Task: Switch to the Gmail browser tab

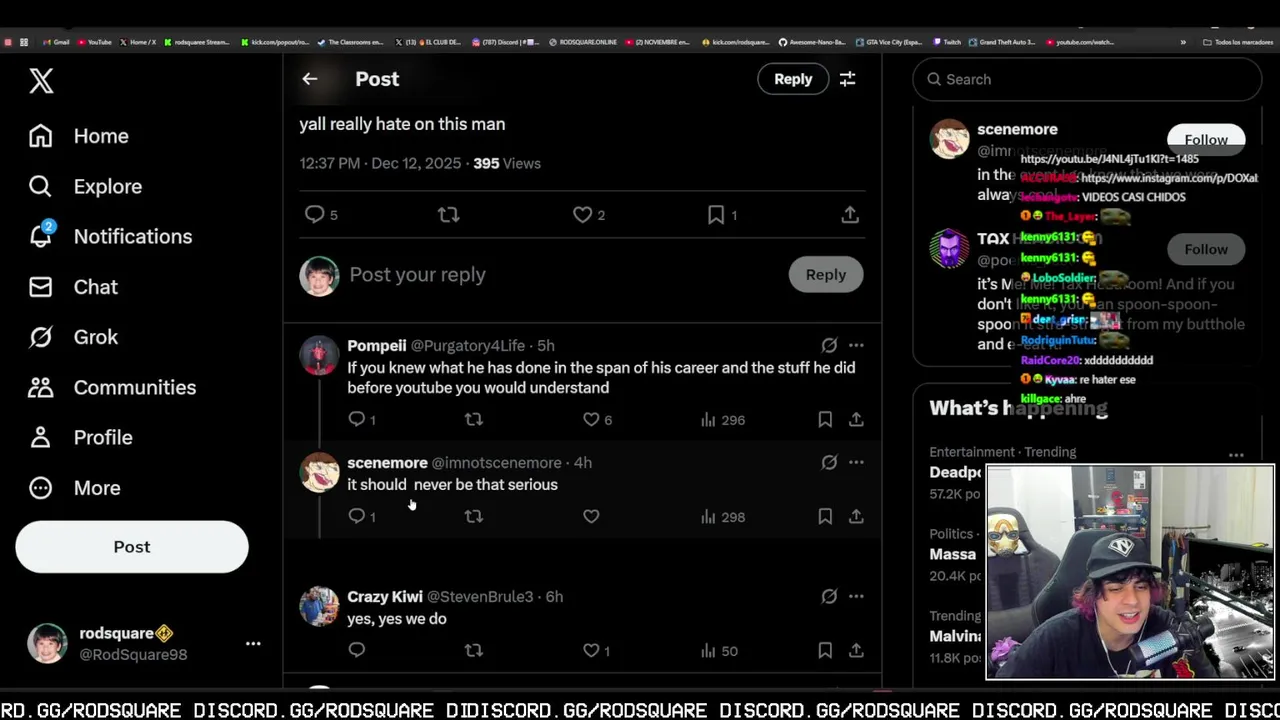Action: point(56,42)
